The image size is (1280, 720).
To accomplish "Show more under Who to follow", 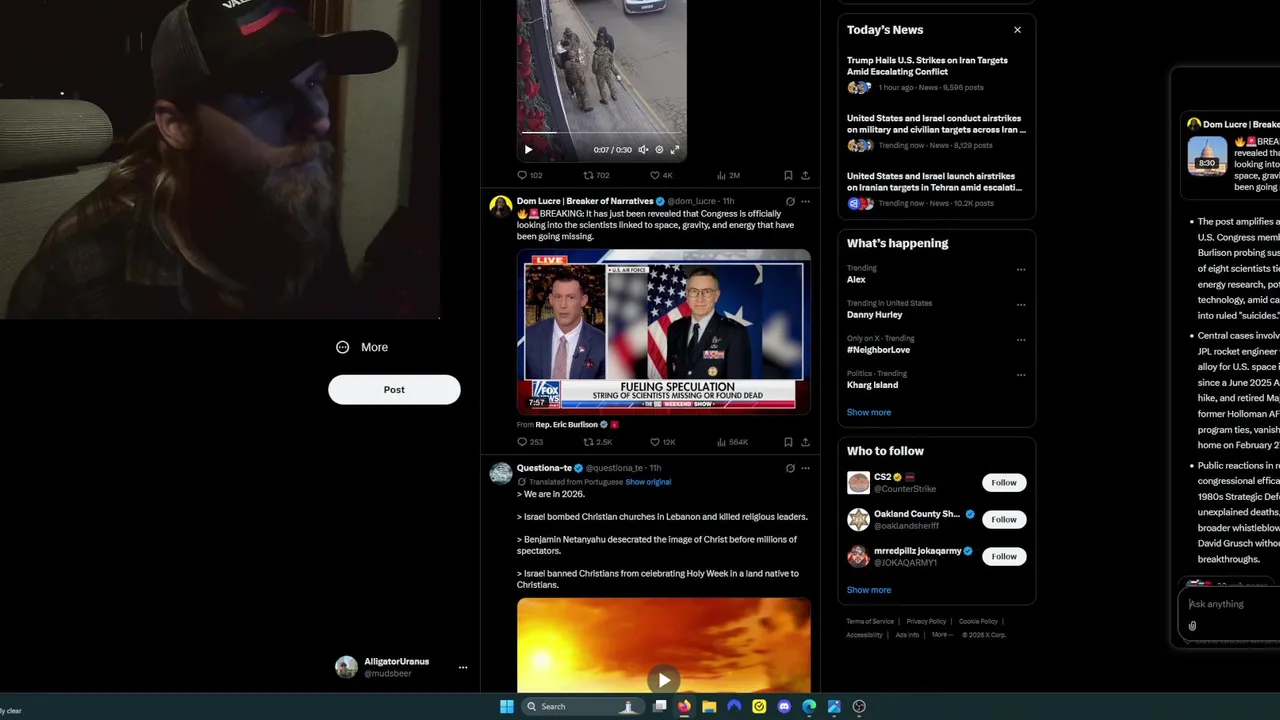I will (x=868, y=590).
